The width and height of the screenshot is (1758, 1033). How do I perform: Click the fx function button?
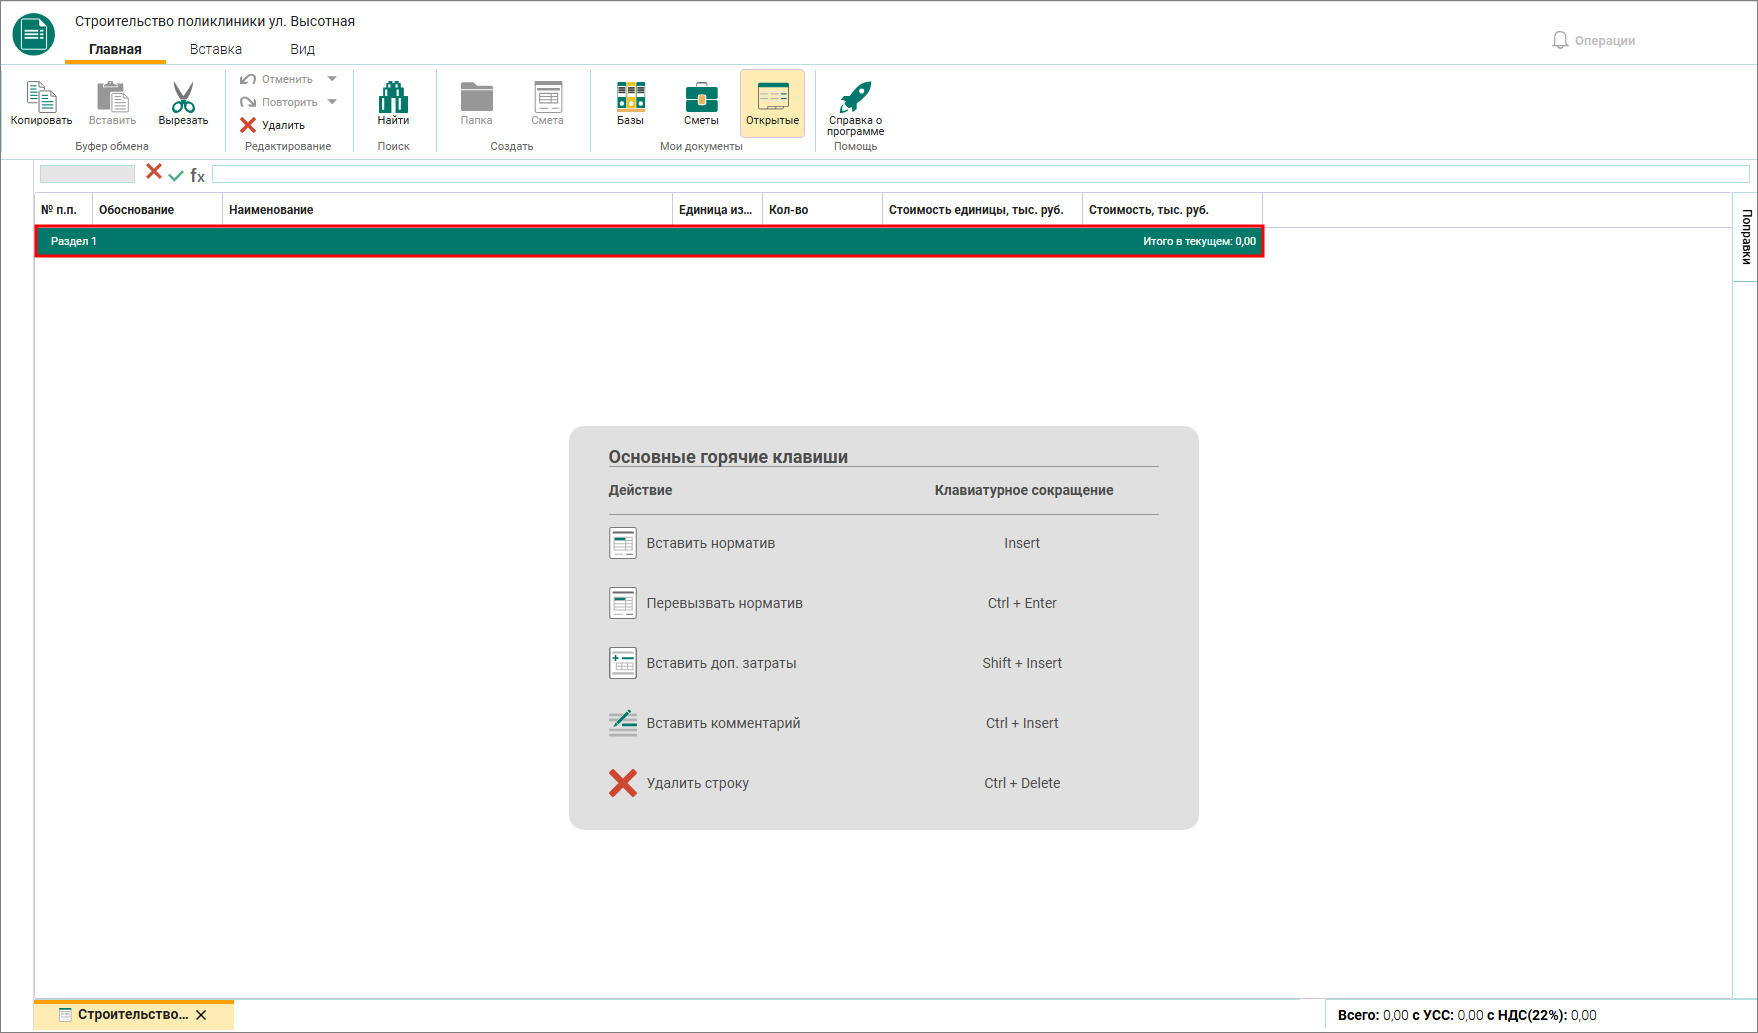[x=198, y=175]
